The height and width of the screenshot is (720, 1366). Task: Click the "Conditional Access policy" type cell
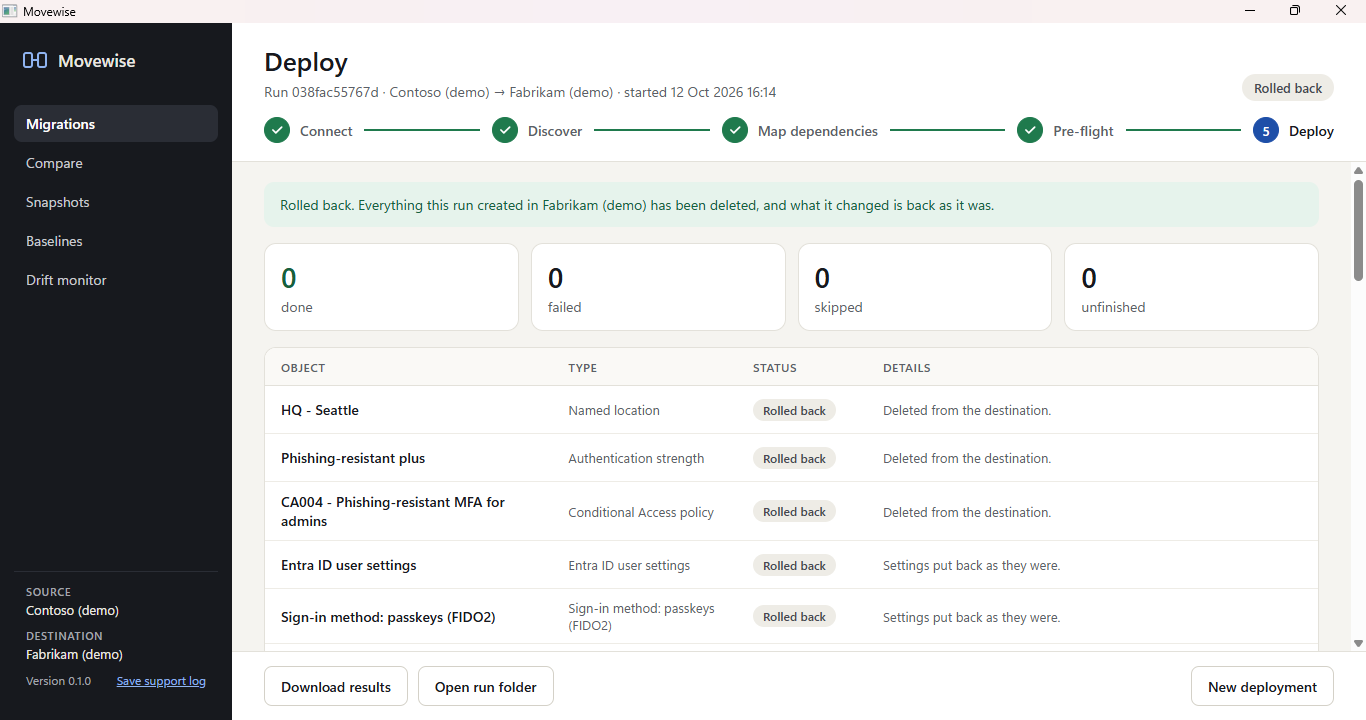pos(641,512)
